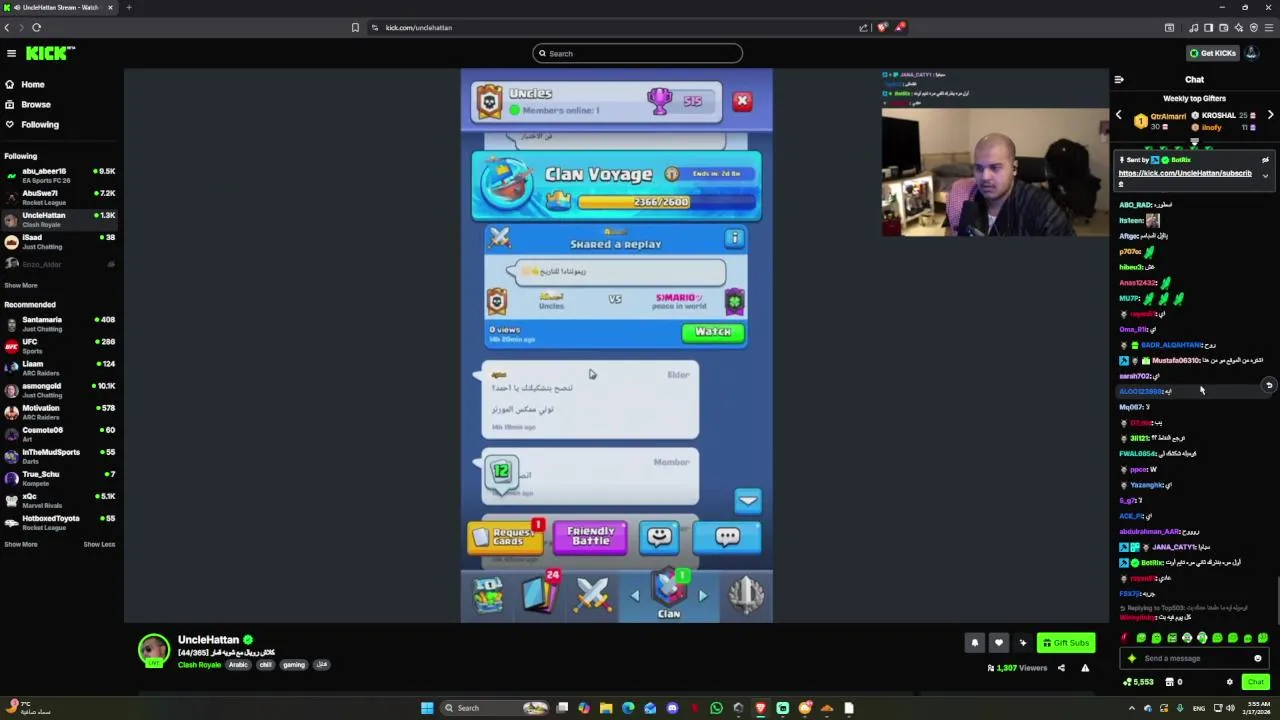Open the Kick hamburger menu
Image resolution: width=1280 pixels, height=720 pixels.
tap(11, 53)
